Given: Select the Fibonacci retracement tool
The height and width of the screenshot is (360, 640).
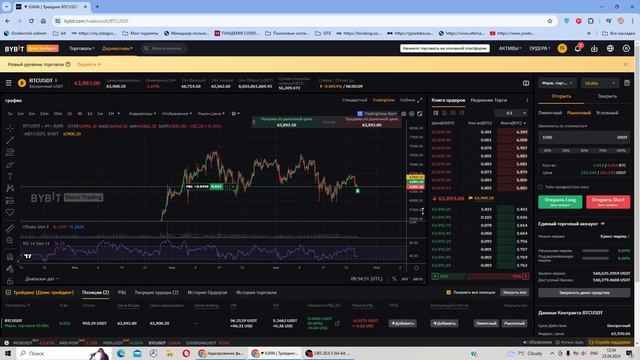Looking at the screenshot, I should click(x=10, y=152).
